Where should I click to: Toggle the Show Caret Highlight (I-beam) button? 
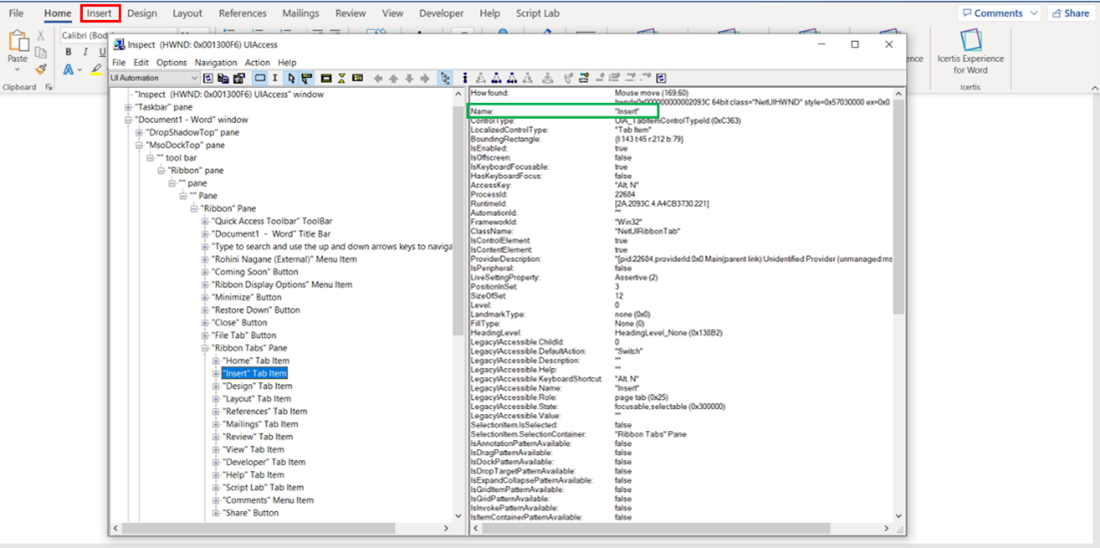[x=275, y=78]
